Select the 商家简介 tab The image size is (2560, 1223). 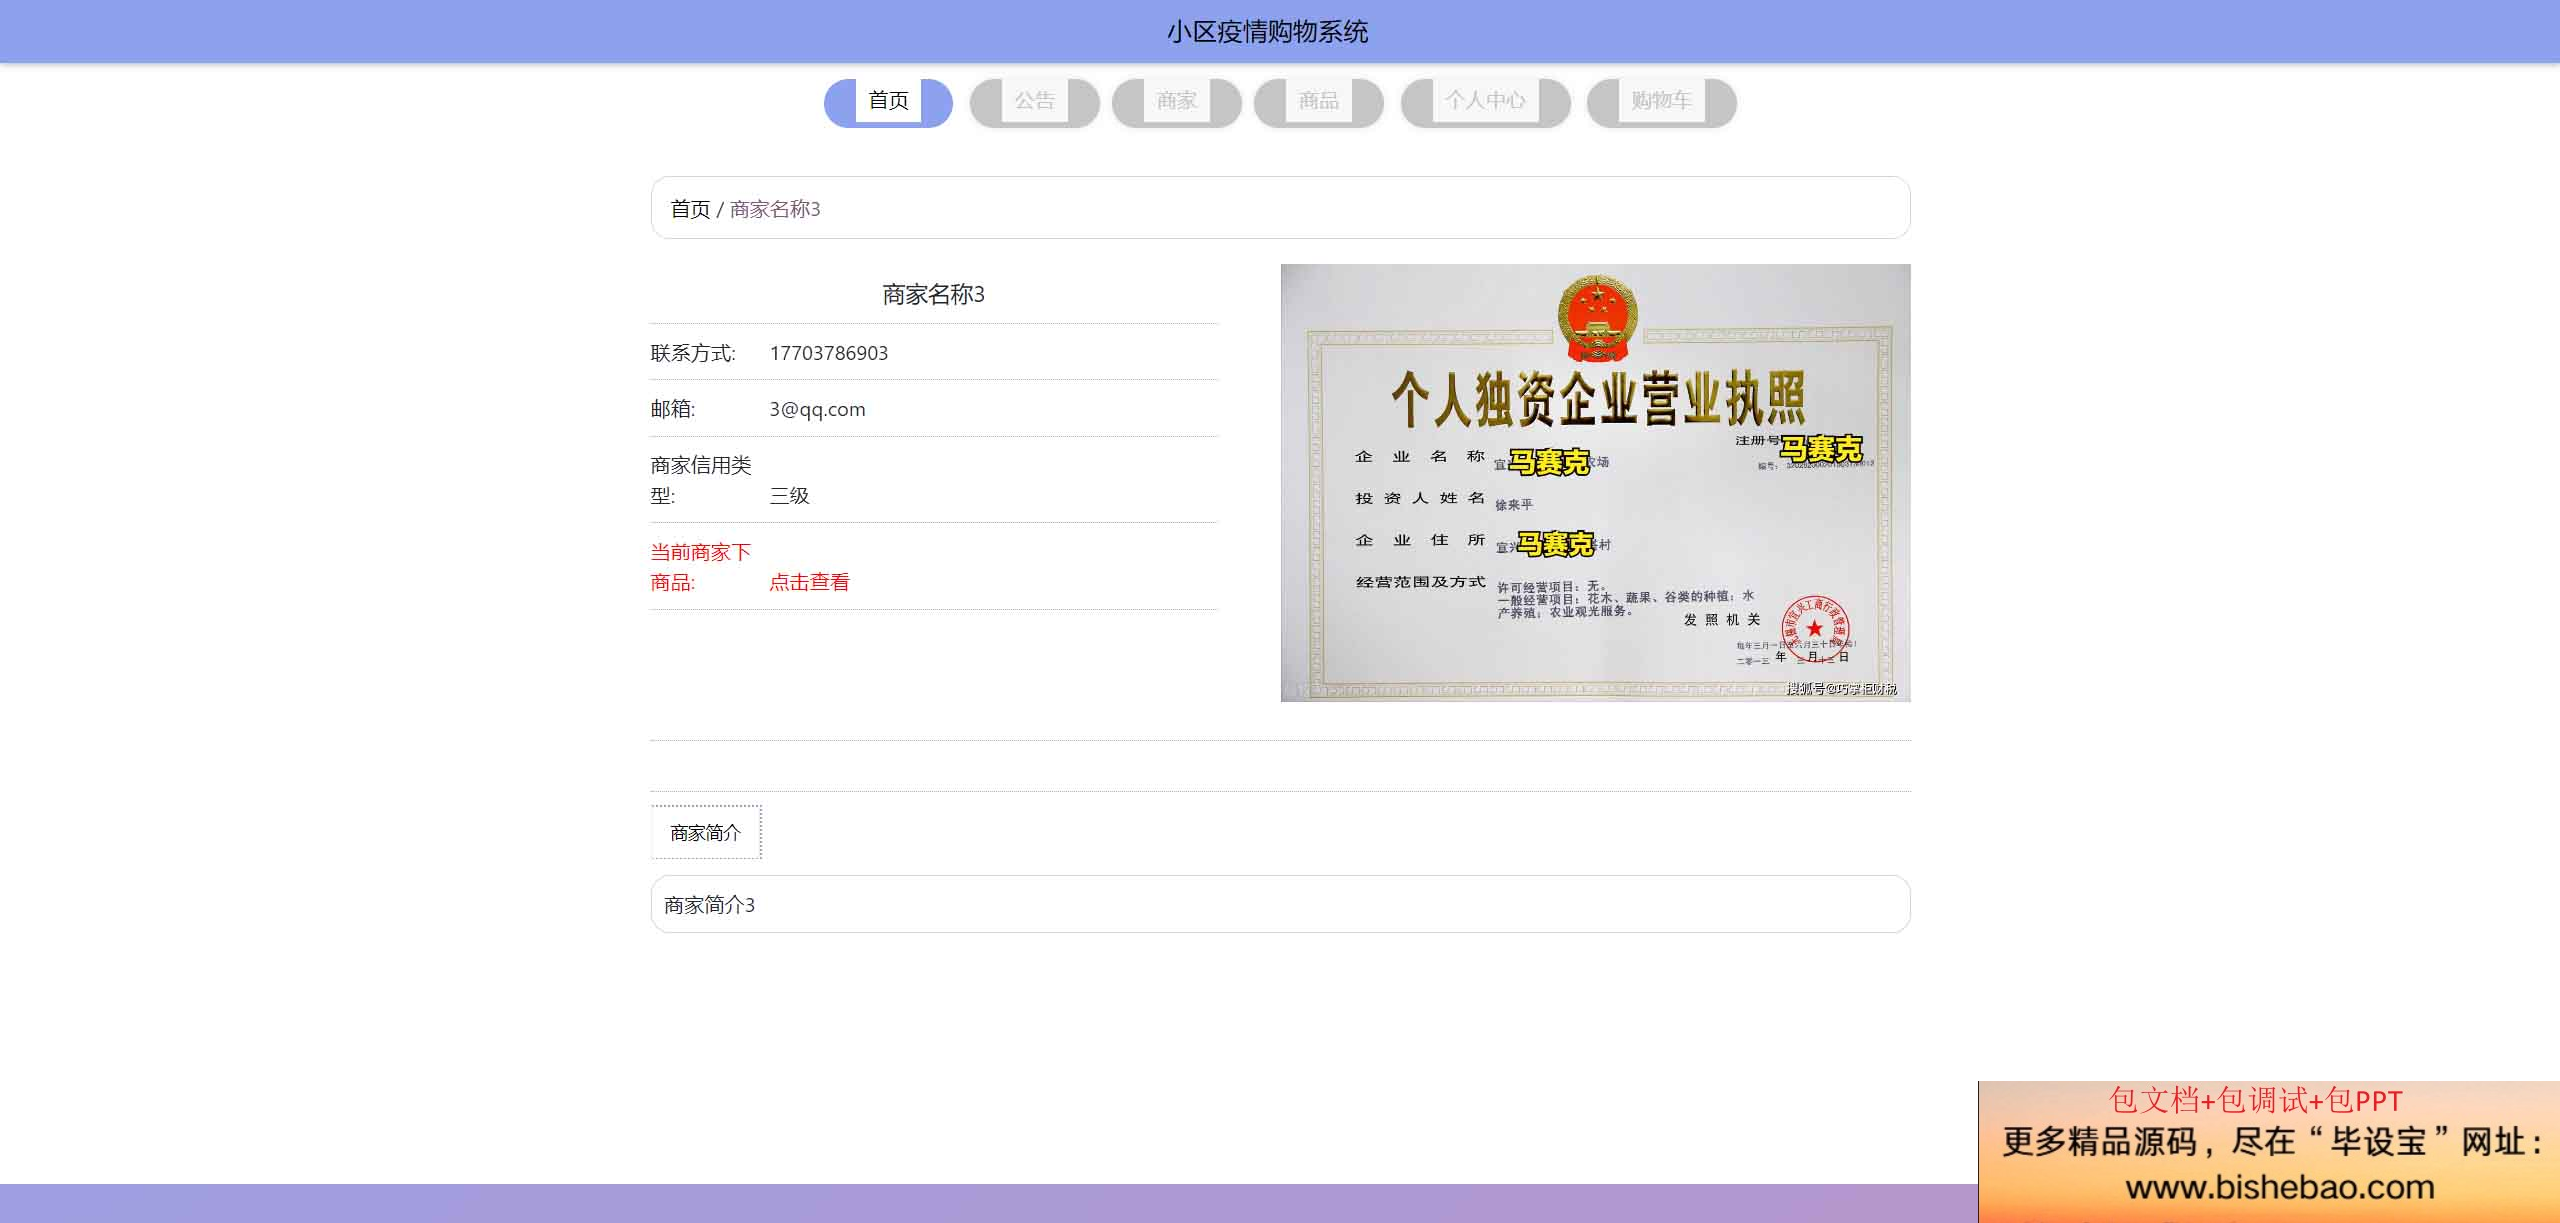click(706, 832)
